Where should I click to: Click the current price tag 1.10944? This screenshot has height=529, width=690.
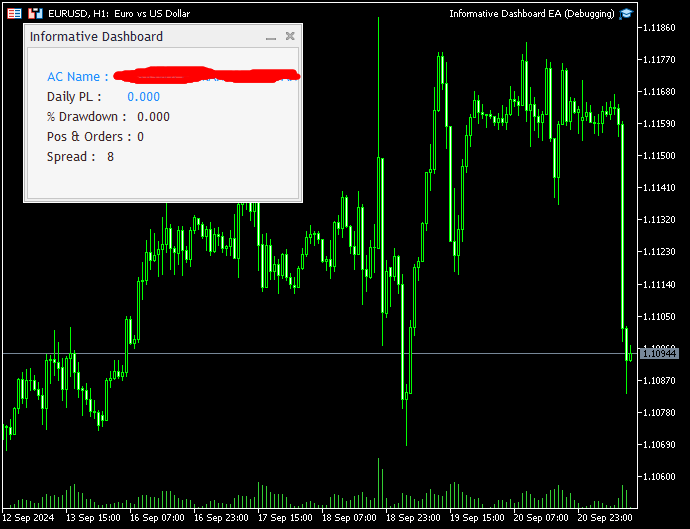[659, 353]
